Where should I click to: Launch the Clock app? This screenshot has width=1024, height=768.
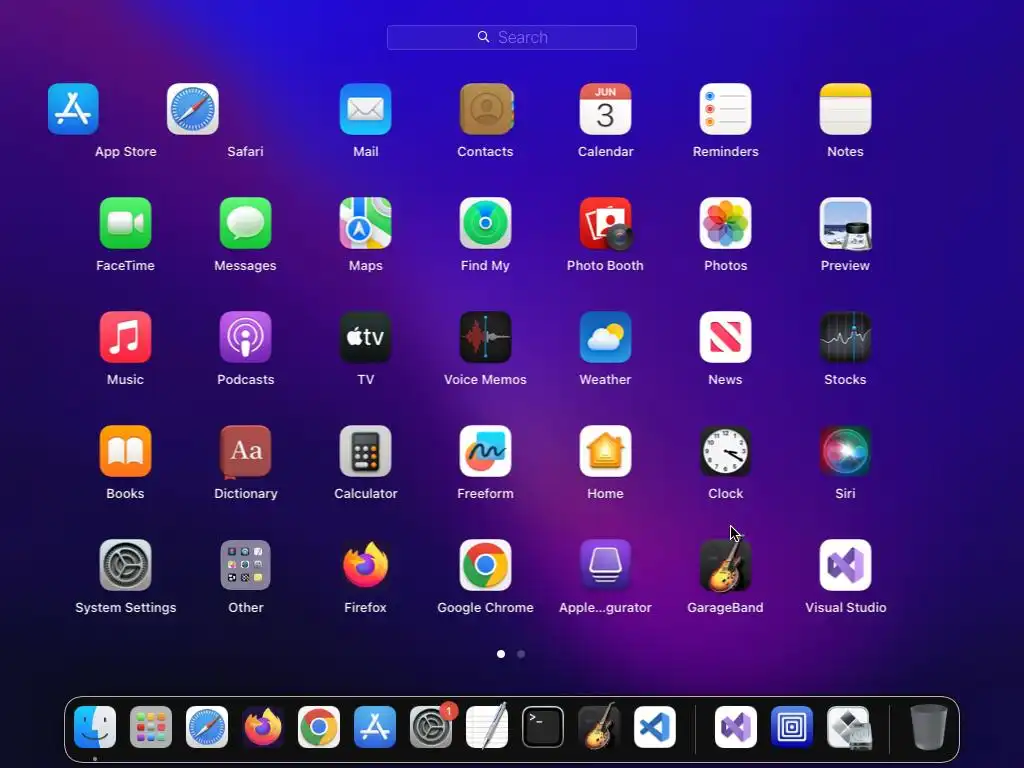[x=726, y=451]
